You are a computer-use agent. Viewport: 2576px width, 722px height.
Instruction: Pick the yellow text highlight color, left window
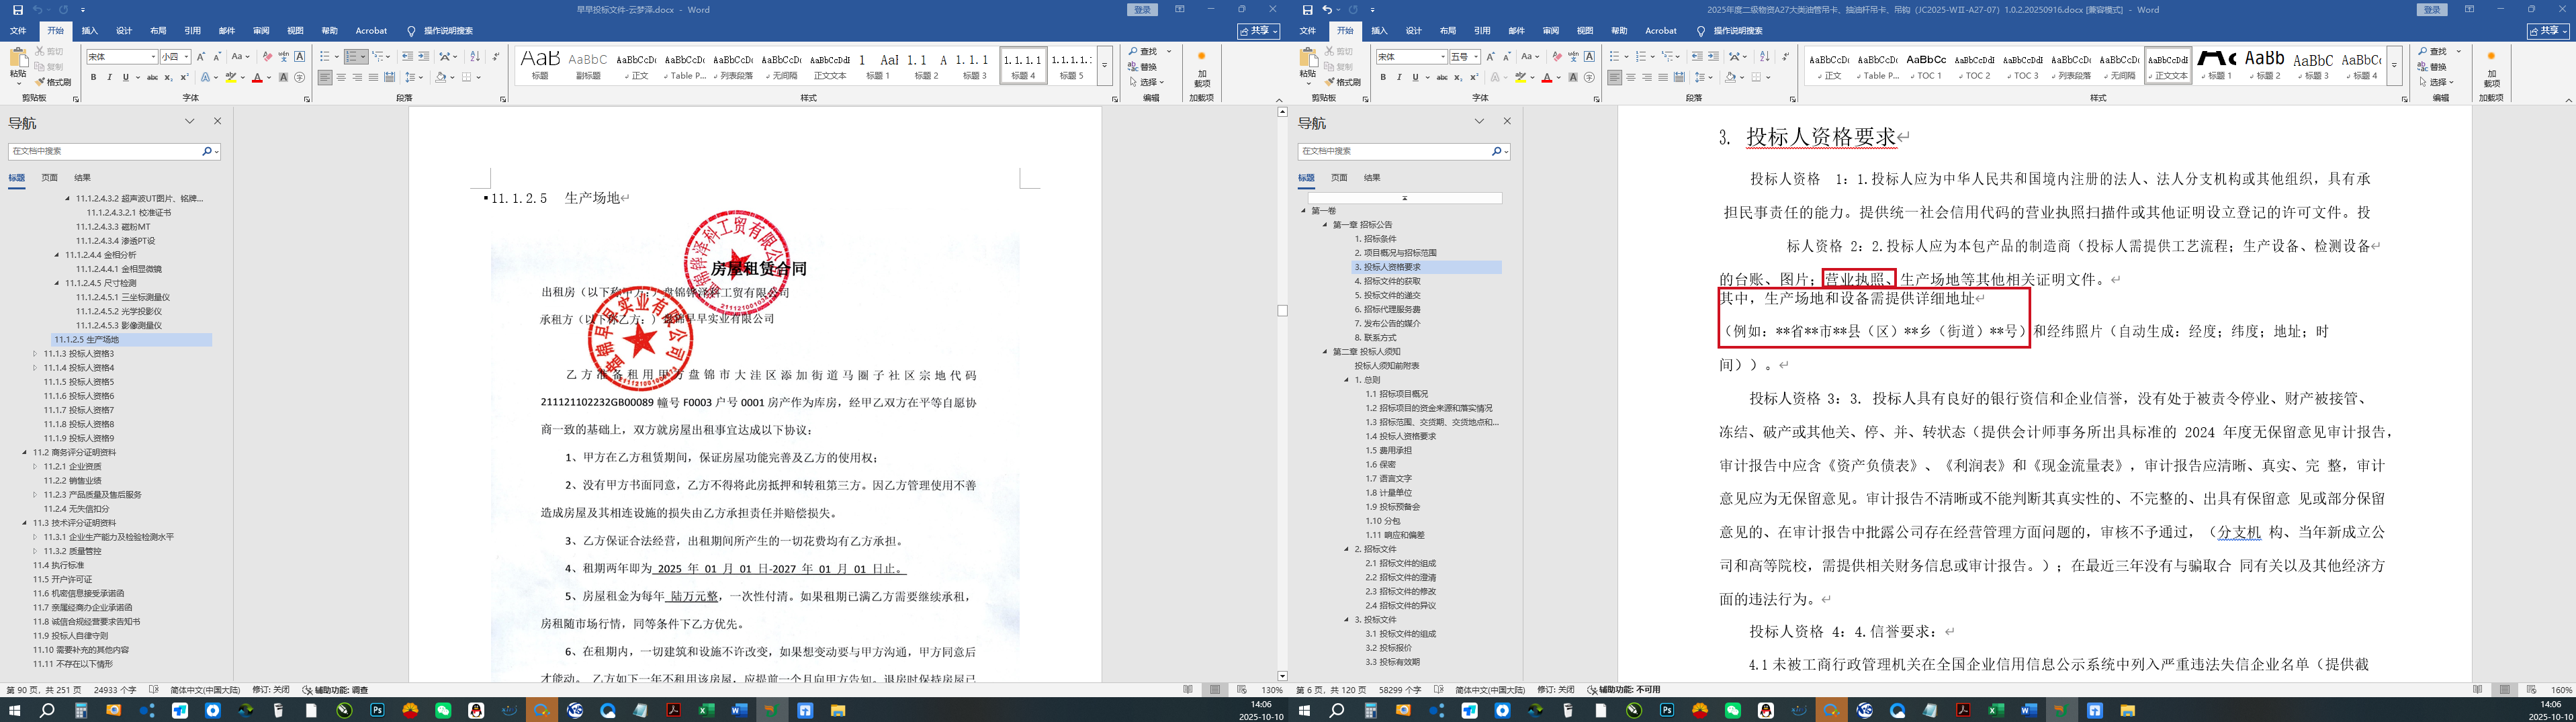coord(231,77)
